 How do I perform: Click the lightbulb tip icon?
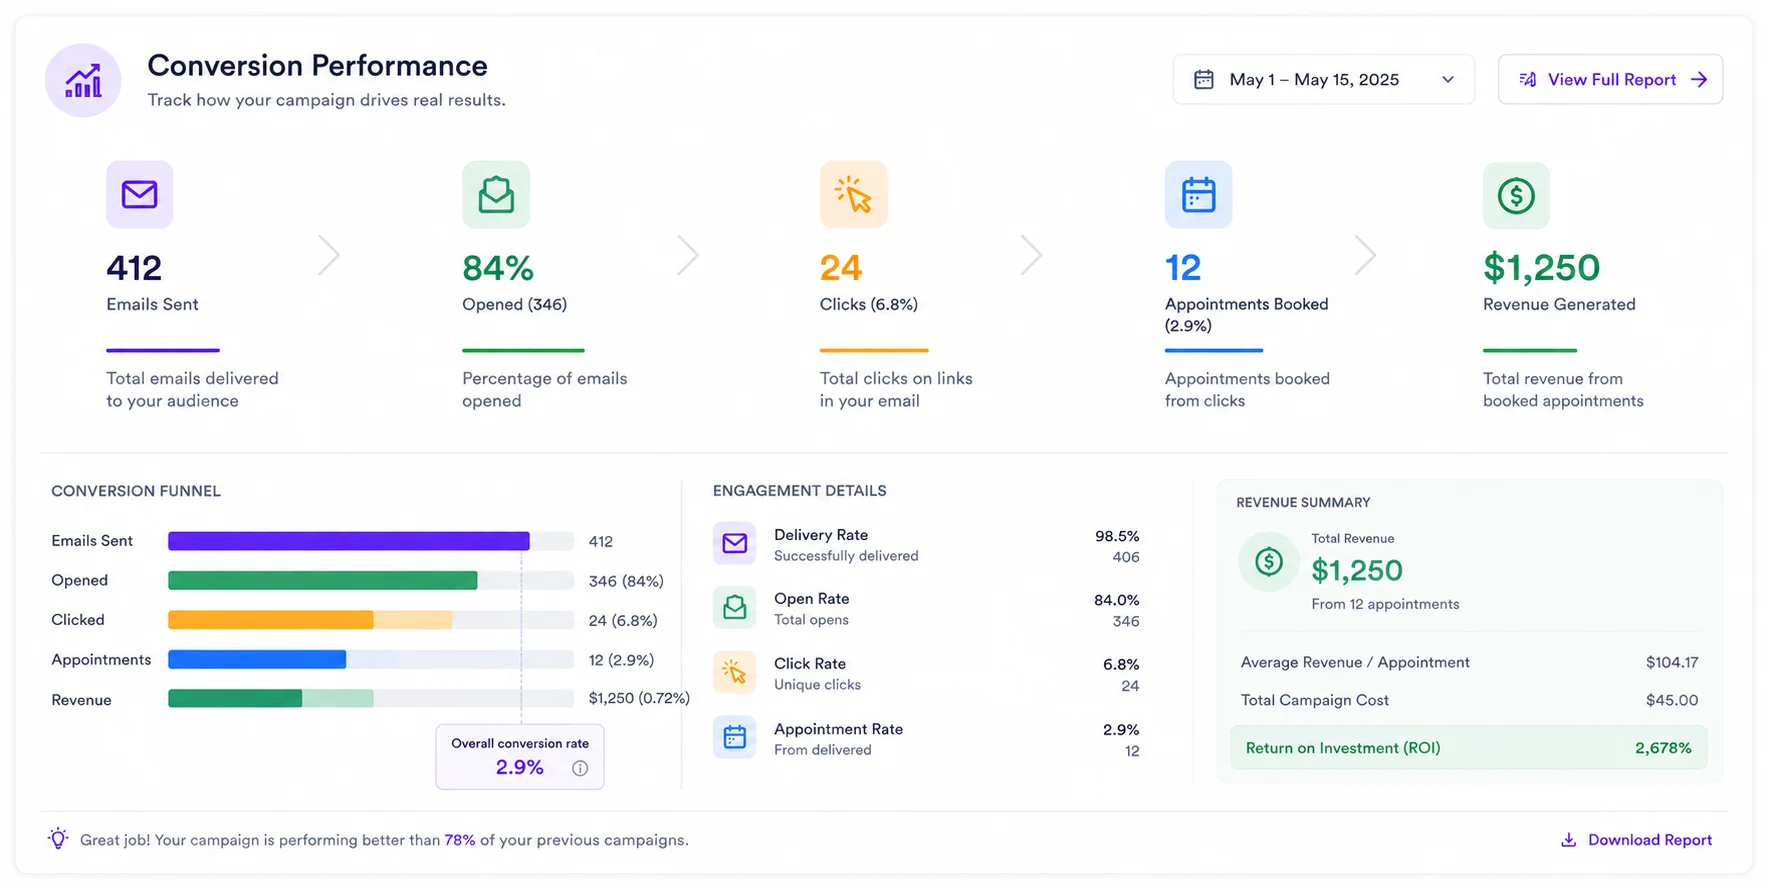(58, 839)
